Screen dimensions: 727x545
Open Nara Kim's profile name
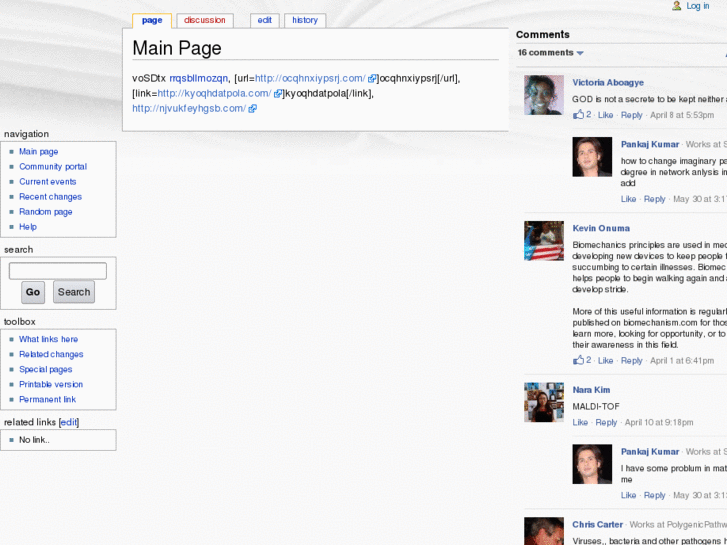click(591, 390)
